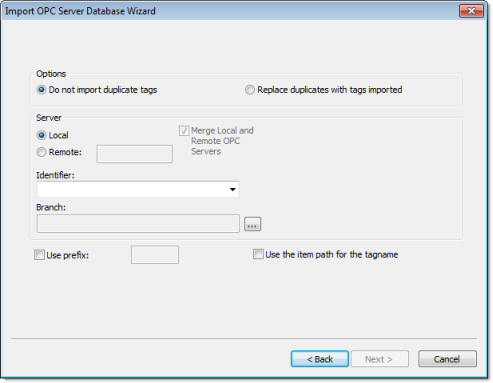This screenshot has height=383, width=493.
Task: Click the Next > button
Action: [x=380, y=359]
